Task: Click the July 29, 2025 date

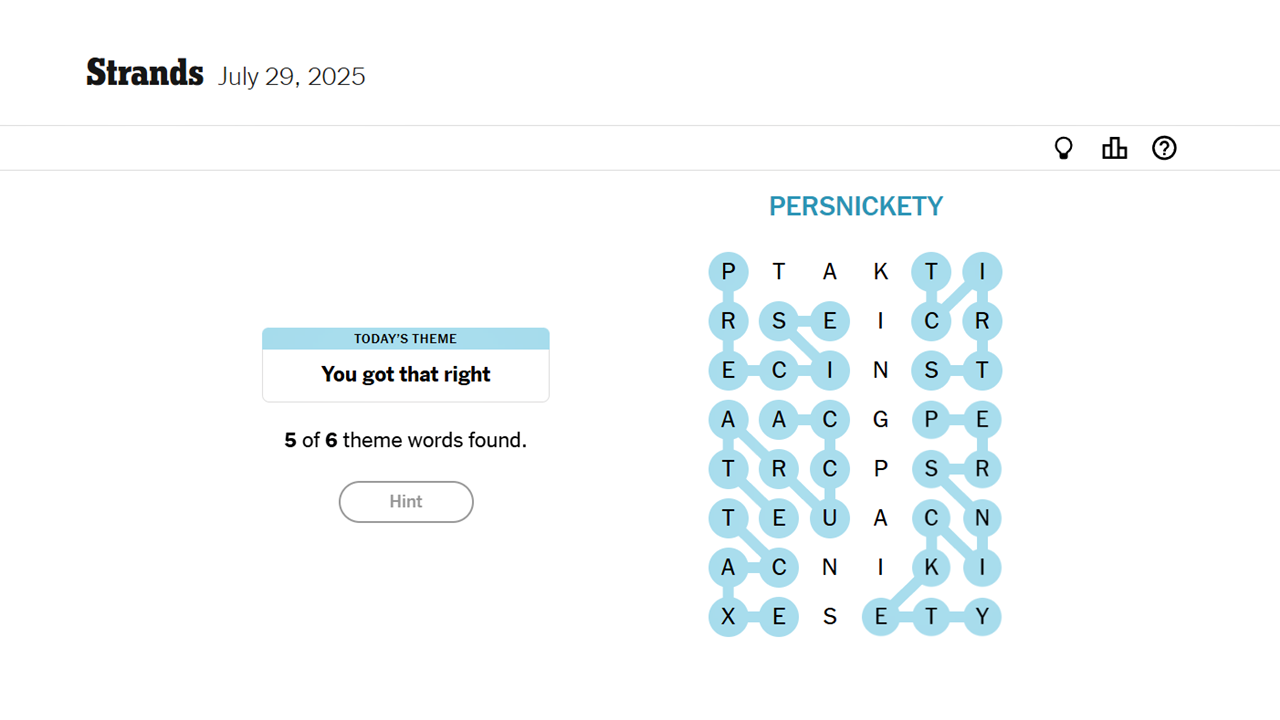Action: point(291,77)
